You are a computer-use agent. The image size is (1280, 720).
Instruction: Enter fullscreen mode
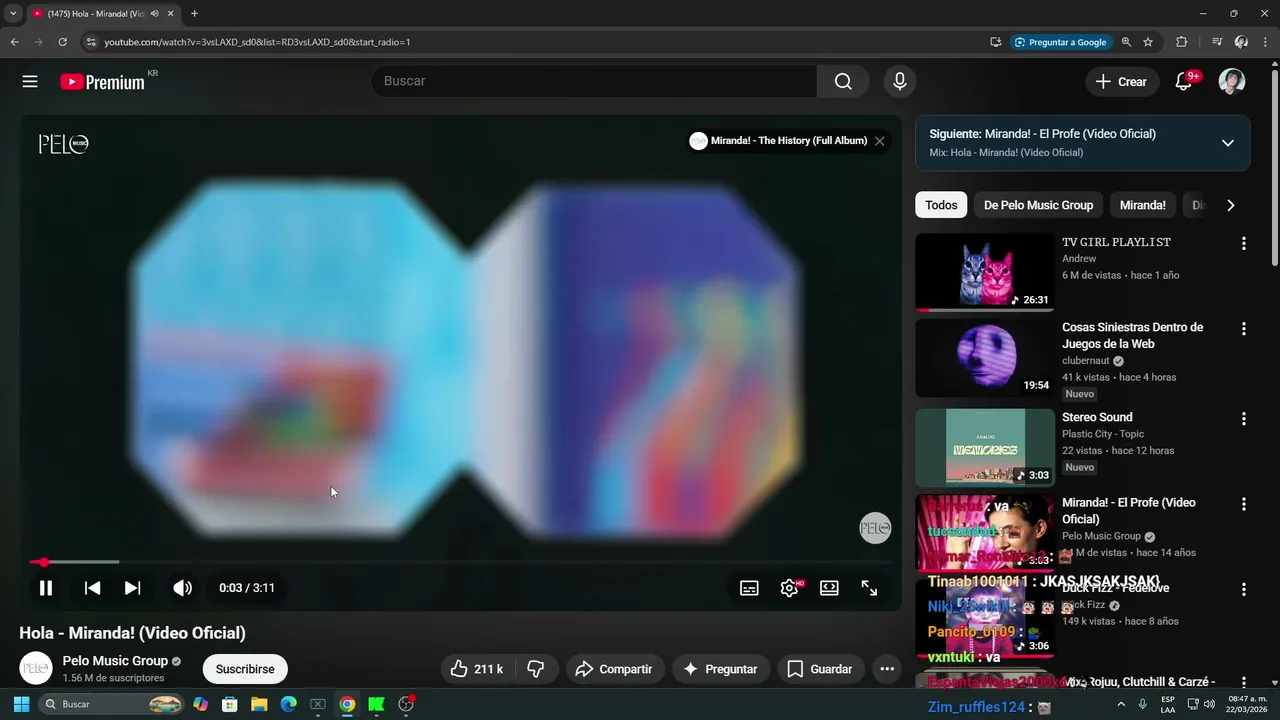[x=869, y=588]
